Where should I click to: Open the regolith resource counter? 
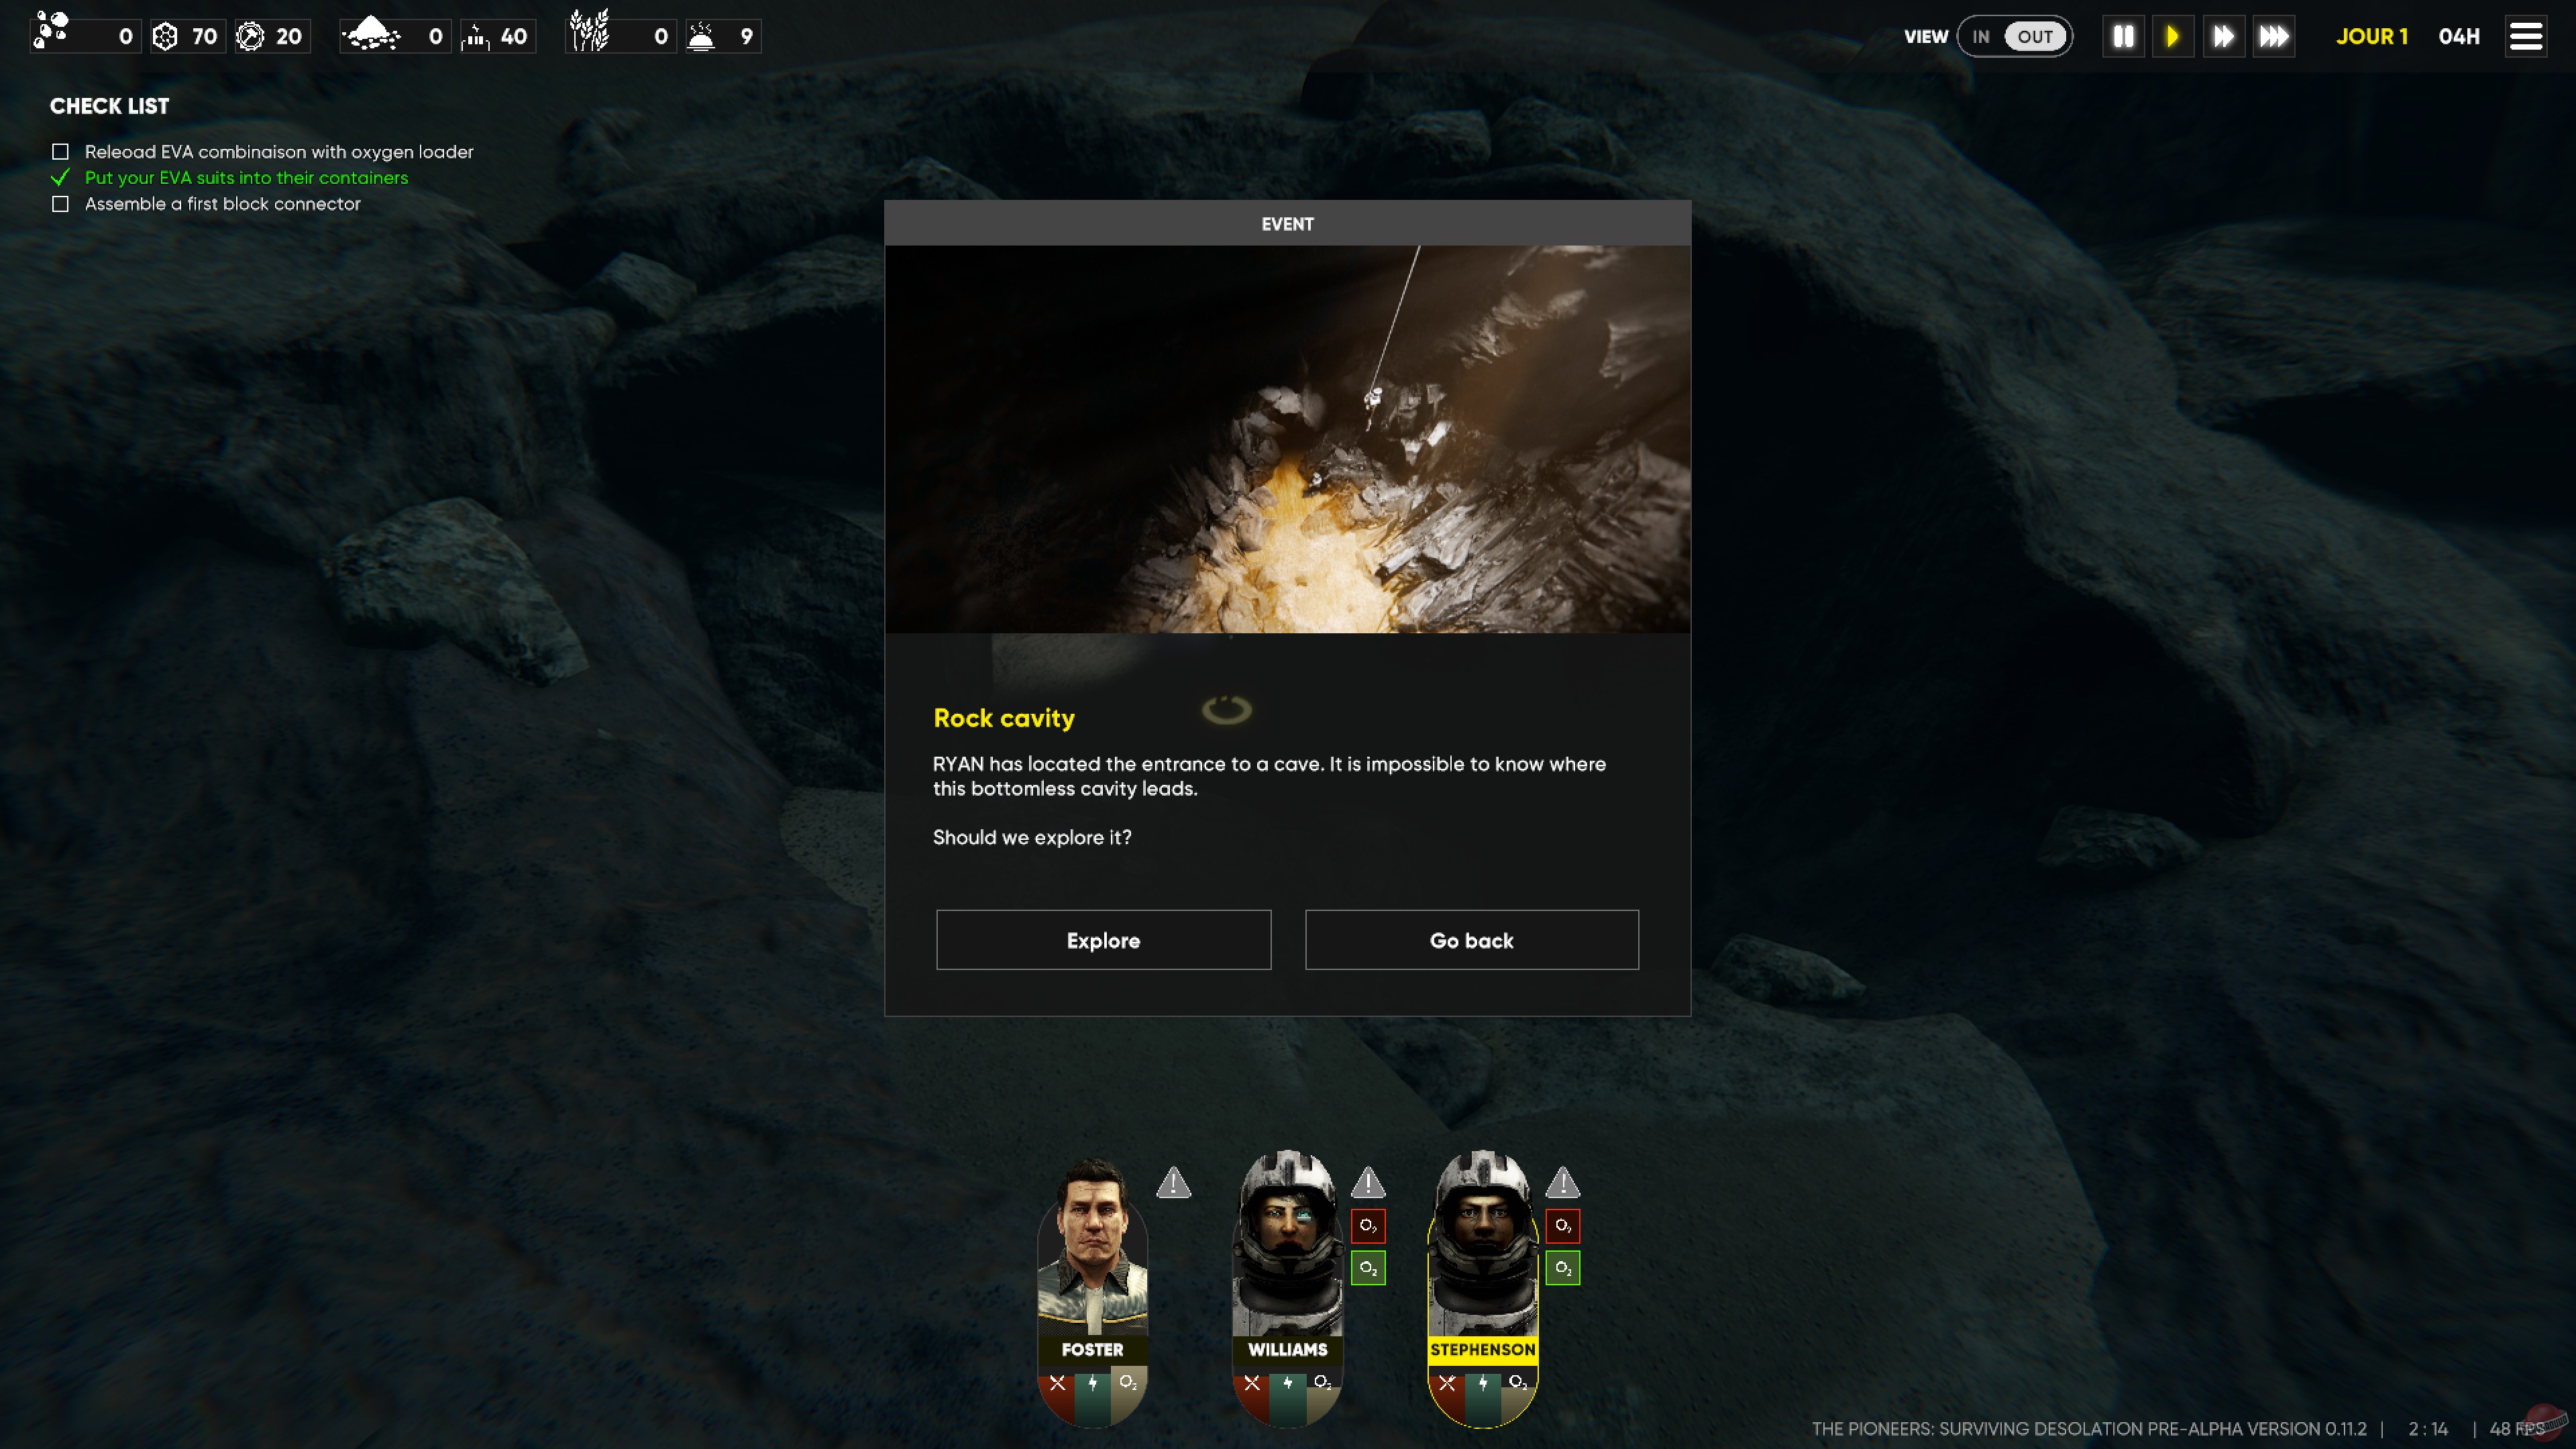coord(371,35)
